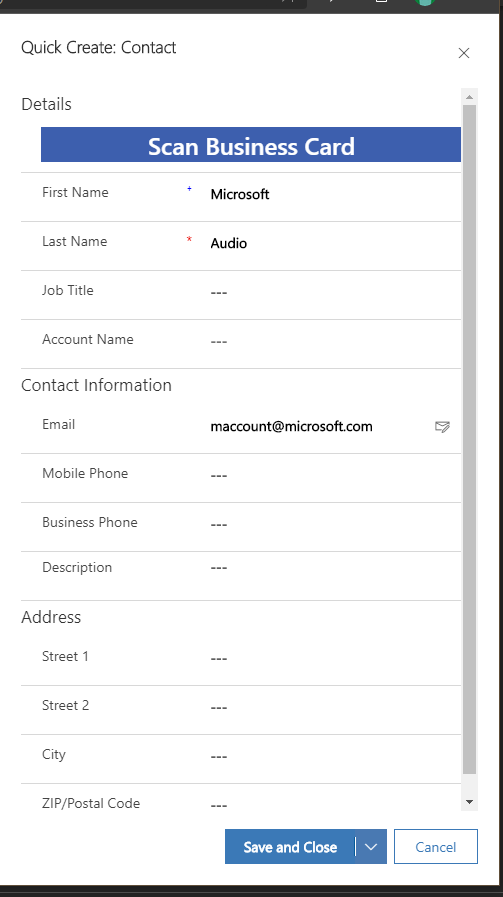Click the Email field with maccount@microsoft.com

pyautogui.click(x=318, y=427)
